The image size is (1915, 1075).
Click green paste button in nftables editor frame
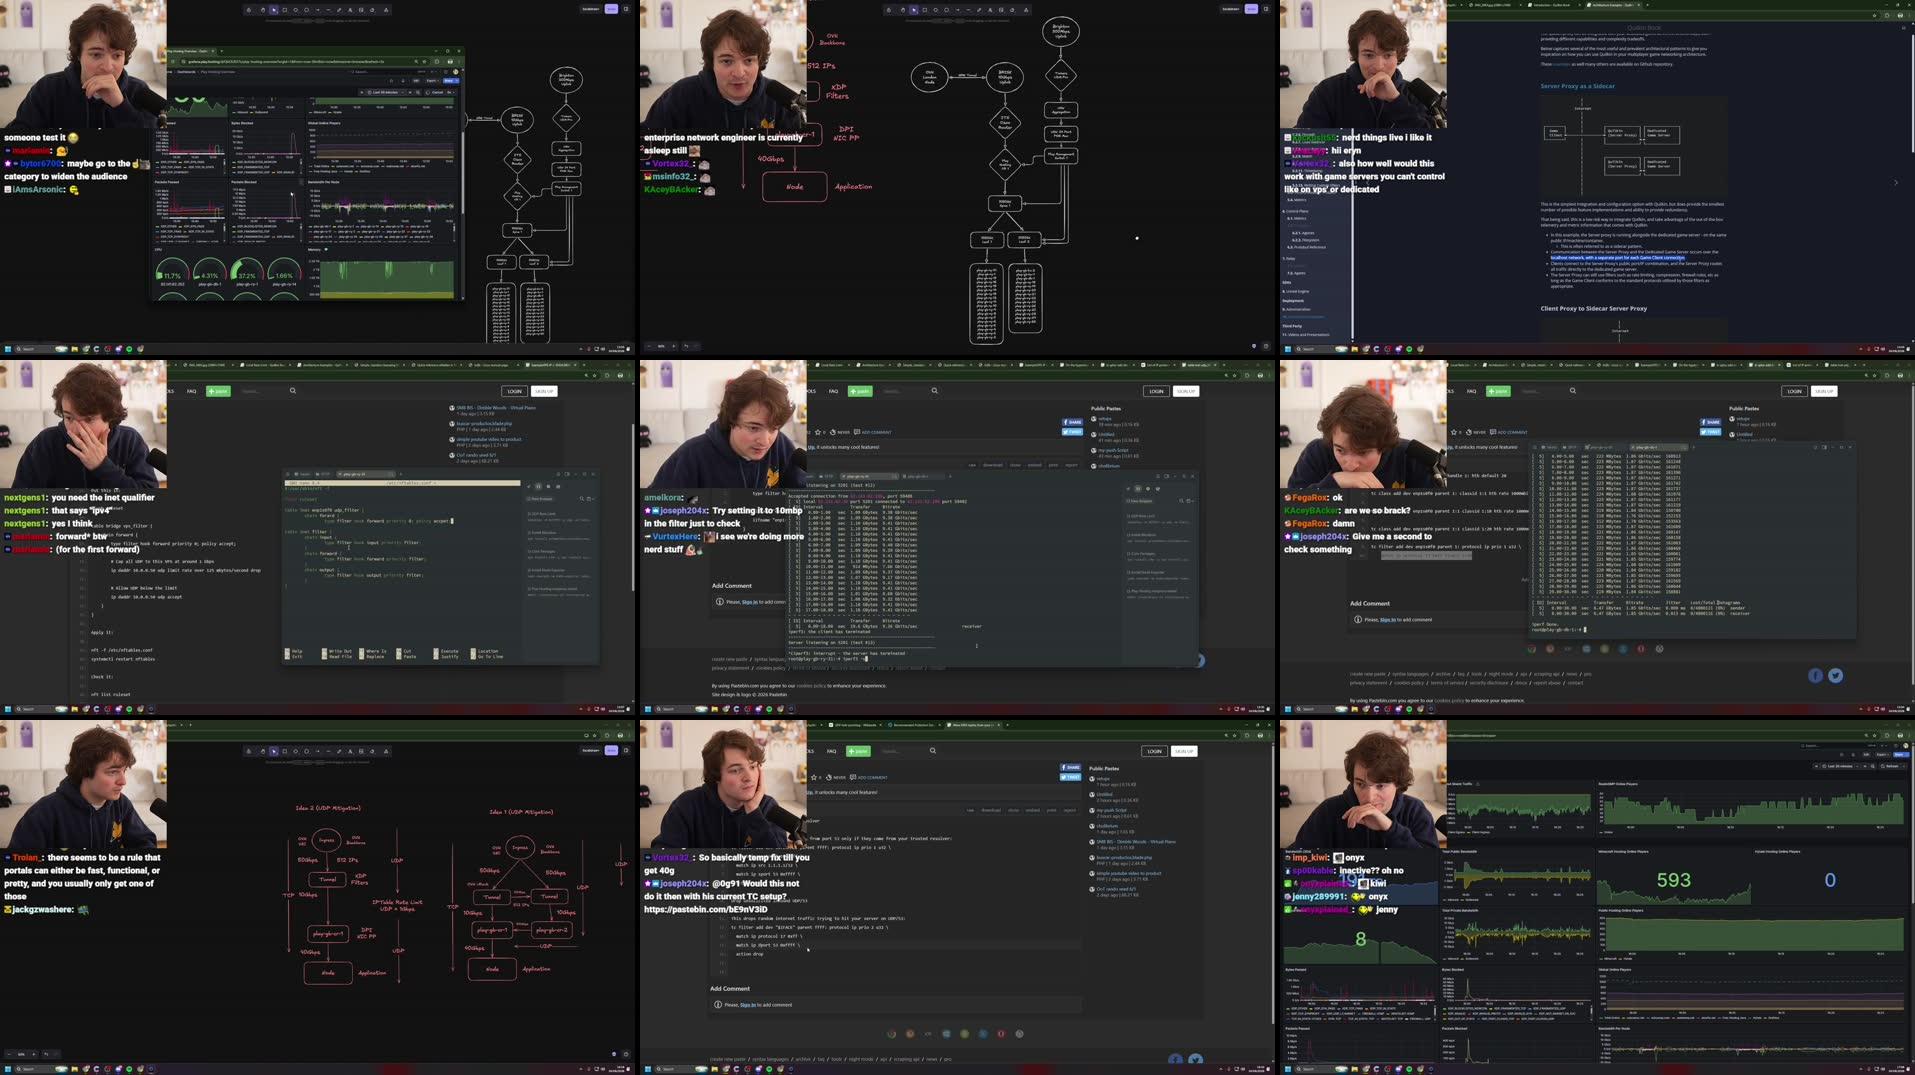pyautogui.click(x=218, y=391)
